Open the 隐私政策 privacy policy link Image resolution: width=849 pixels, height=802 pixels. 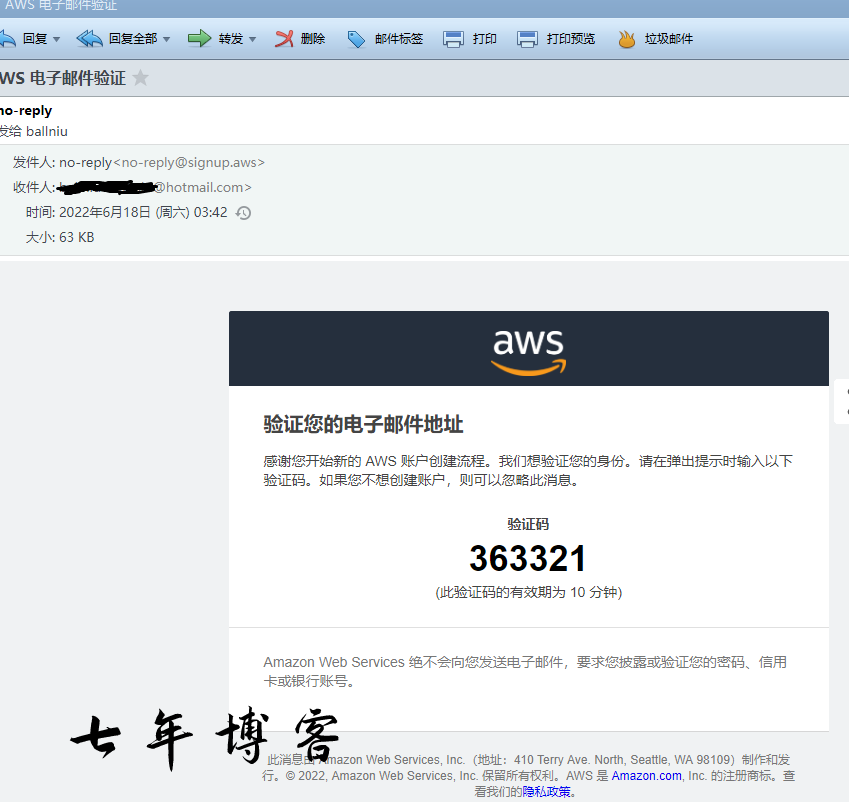(546, 792)
